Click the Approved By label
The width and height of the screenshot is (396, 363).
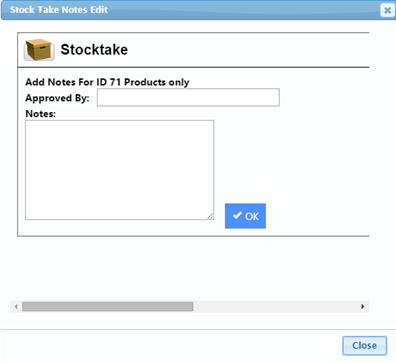click(57, 98)
